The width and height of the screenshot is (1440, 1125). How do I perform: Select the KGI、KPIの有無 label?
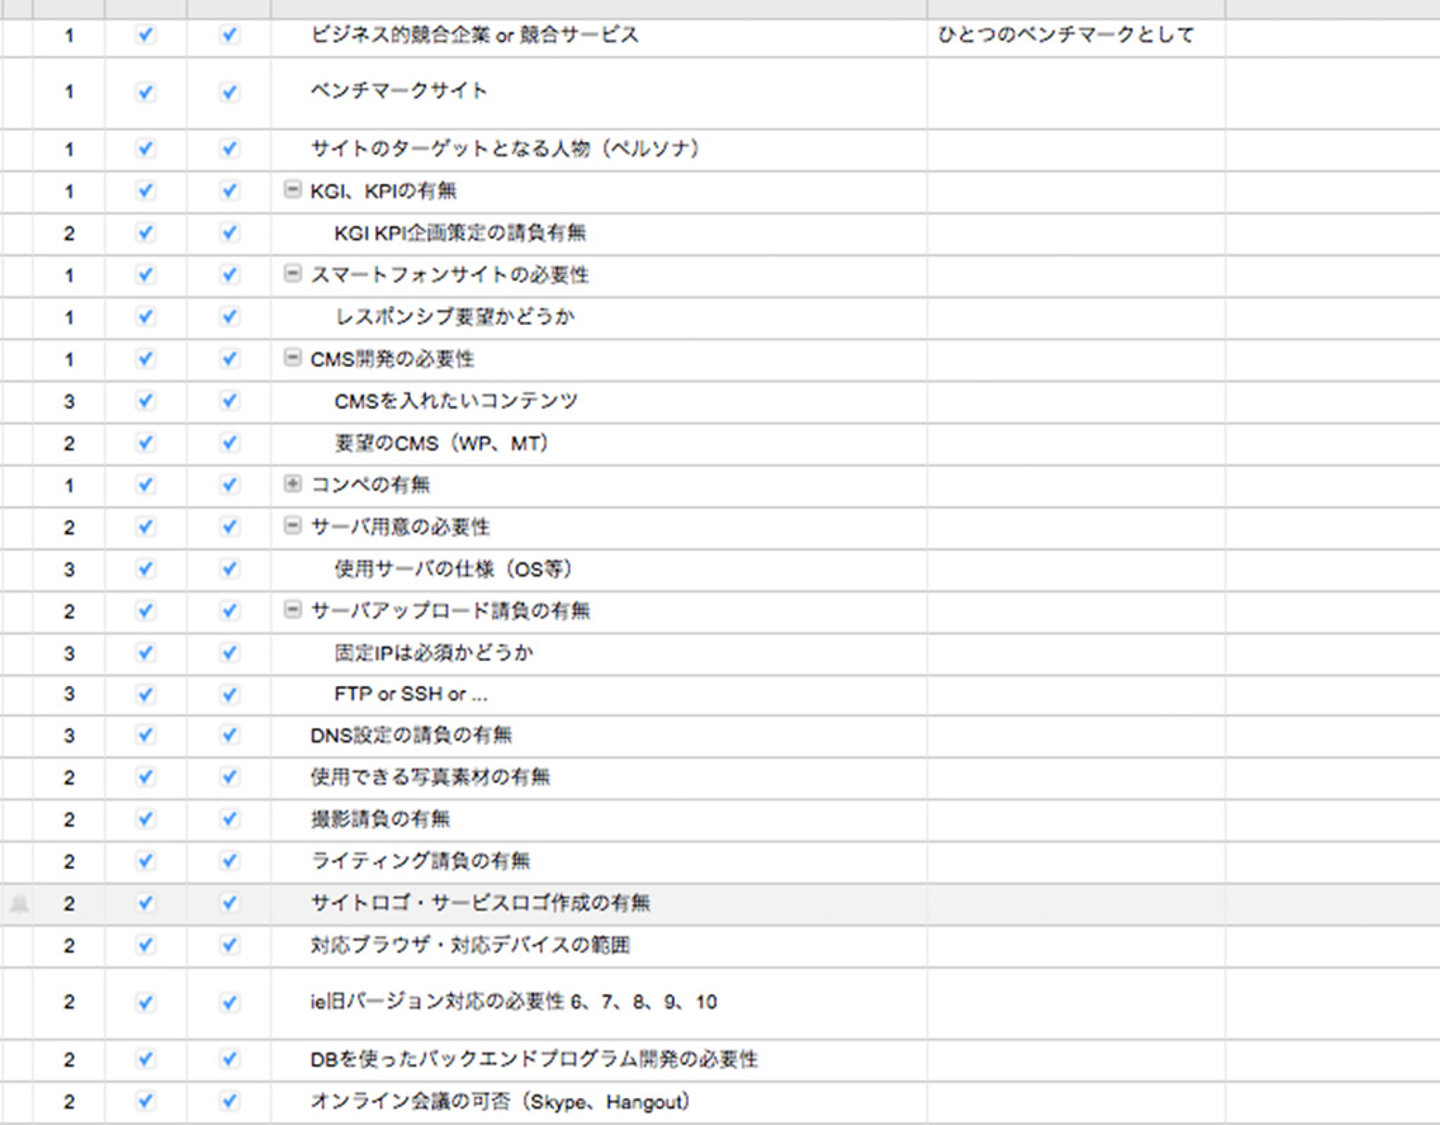(x=383, y=191)
